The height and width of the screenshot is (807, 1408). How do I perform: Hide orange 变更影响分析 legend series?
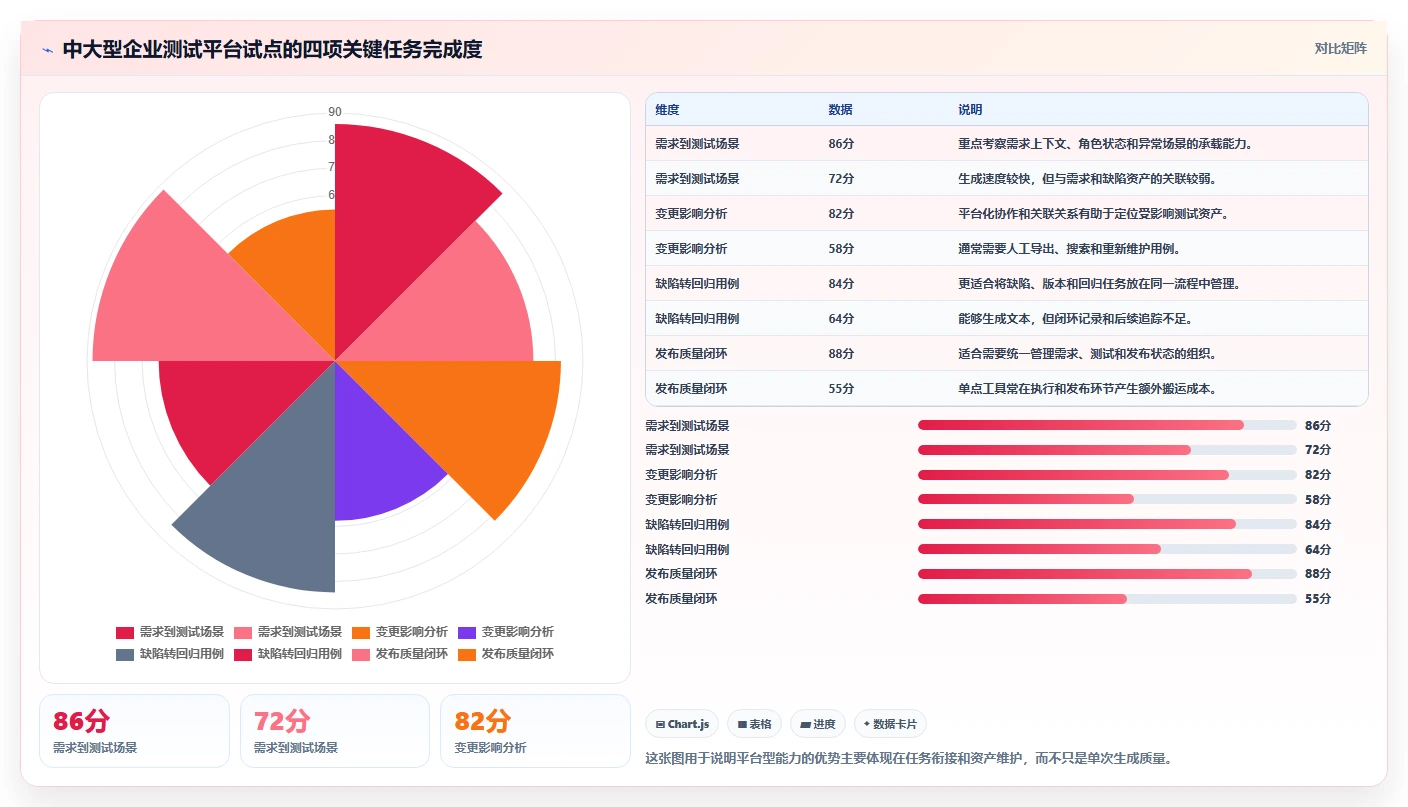(400, 632)
